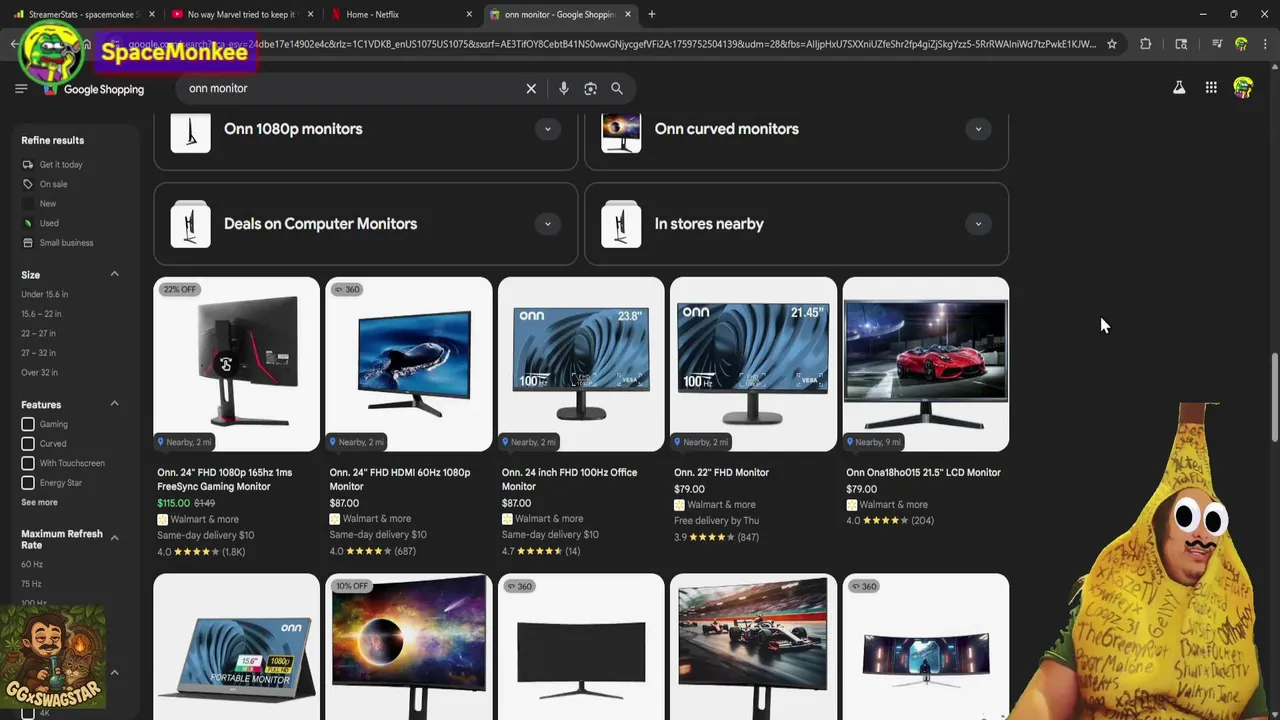Open the browser extensions puzzle icon

tap(1146, 44)
